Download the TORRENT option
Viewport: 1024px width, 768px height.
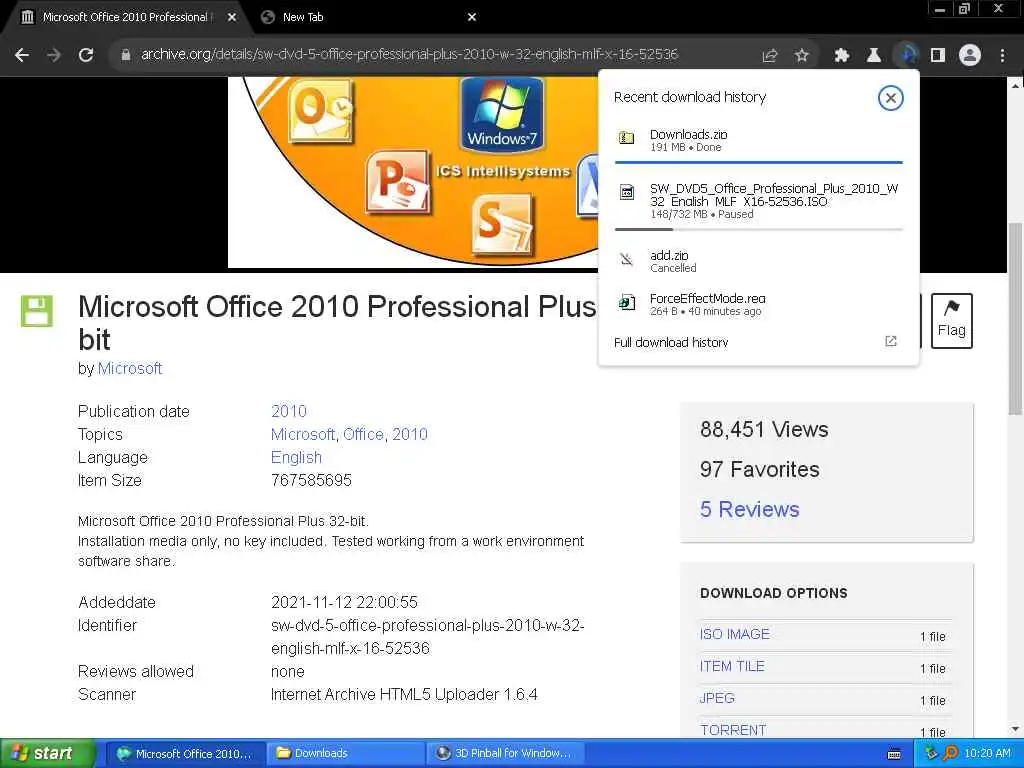click(733, 730)
